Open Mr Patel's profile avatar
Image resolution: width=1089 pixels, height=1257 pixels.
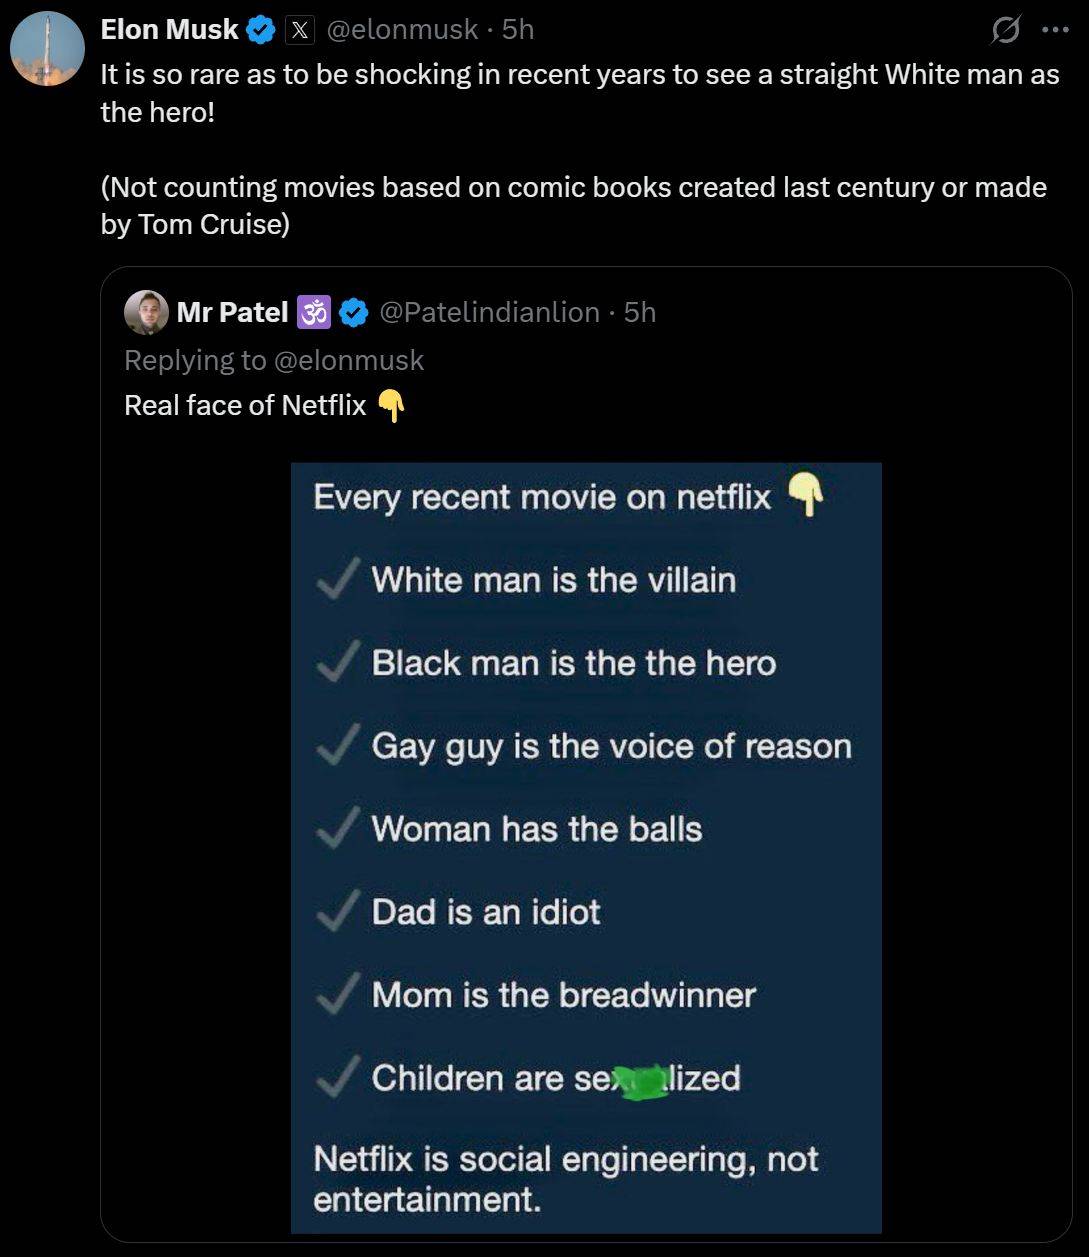click(x=146, y=312)
